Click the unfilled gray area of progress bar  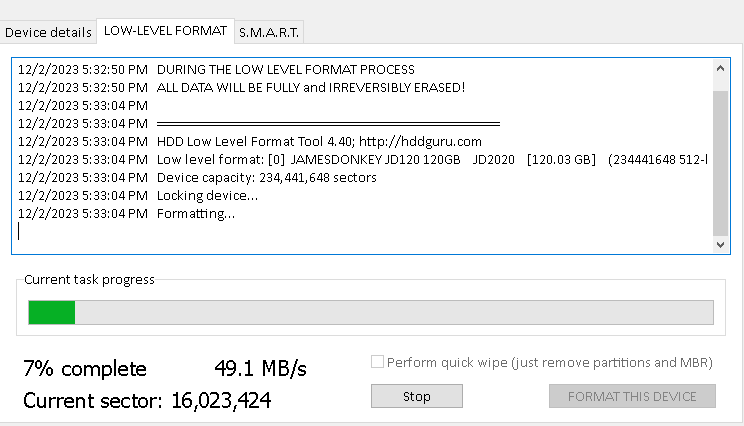pyautogui.click(x=390, y=312)
